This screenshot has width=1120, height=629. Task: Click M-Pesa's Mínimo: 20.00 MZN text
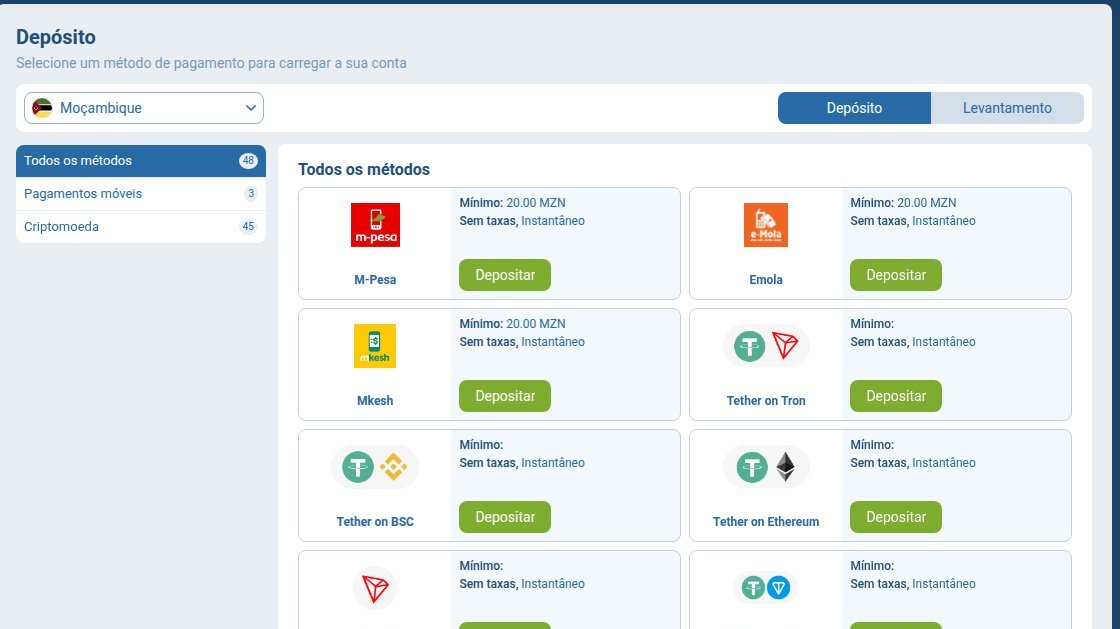tap(512, 203)
